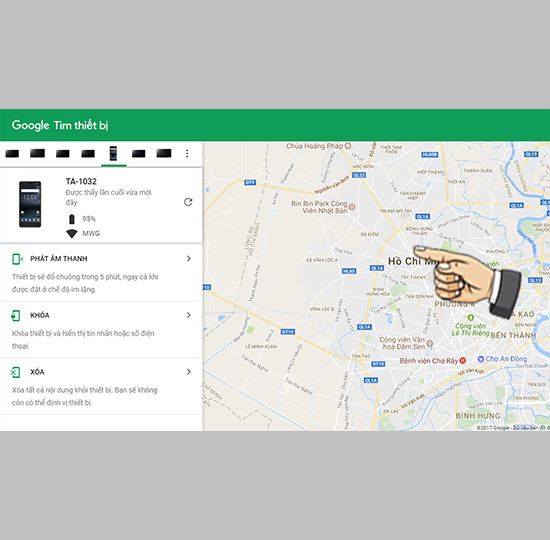Select the last device thumbnail tab
The height and width of the screenshot is (540, 550).
pos(164,153)
